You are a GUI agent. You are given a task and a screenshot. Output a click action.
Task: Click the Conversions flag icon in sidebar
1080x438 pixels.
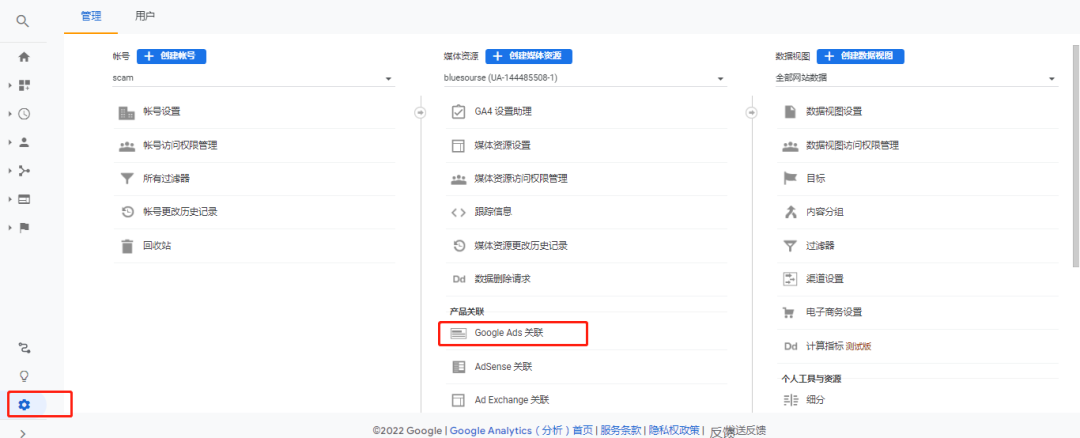(x=24, y=227)
